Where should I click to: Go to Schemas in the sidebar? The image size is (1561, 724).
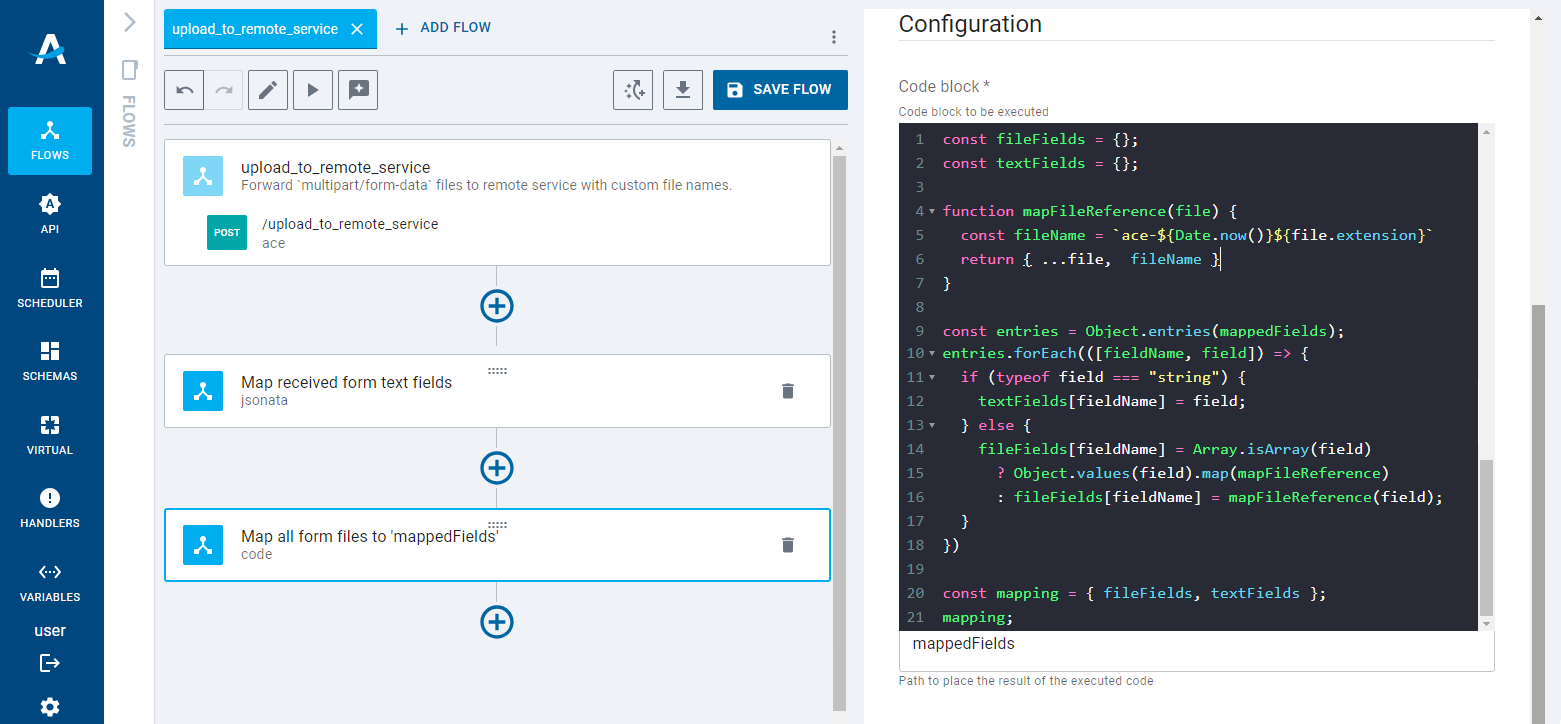click(x=50, y=361)
